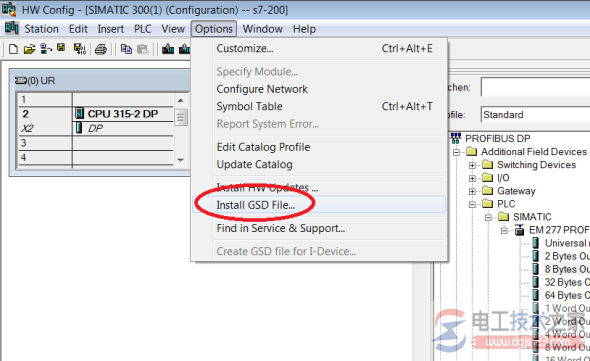This screenshot has height=361, width=590.
Task: Open the Help menu
Action: tap(304, 29)
